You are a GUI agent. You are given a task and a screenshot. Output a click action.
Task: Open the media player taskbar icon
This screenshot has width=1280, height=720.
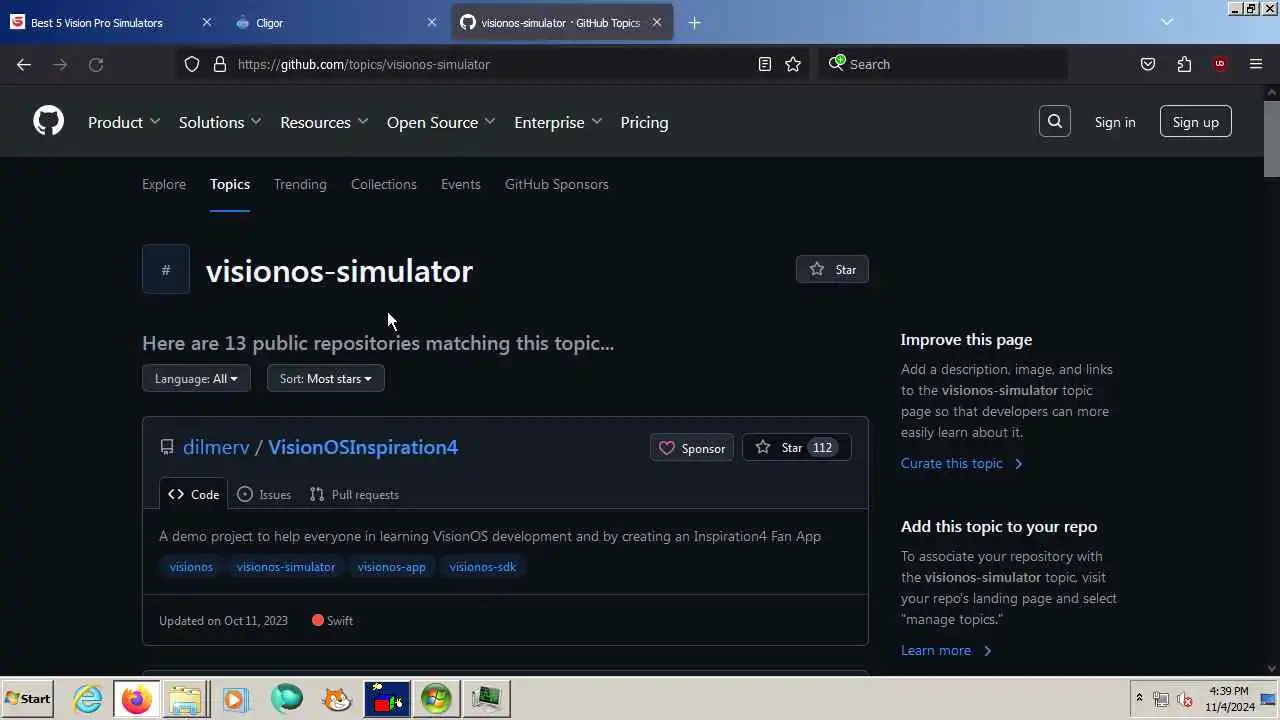[235, 699]
